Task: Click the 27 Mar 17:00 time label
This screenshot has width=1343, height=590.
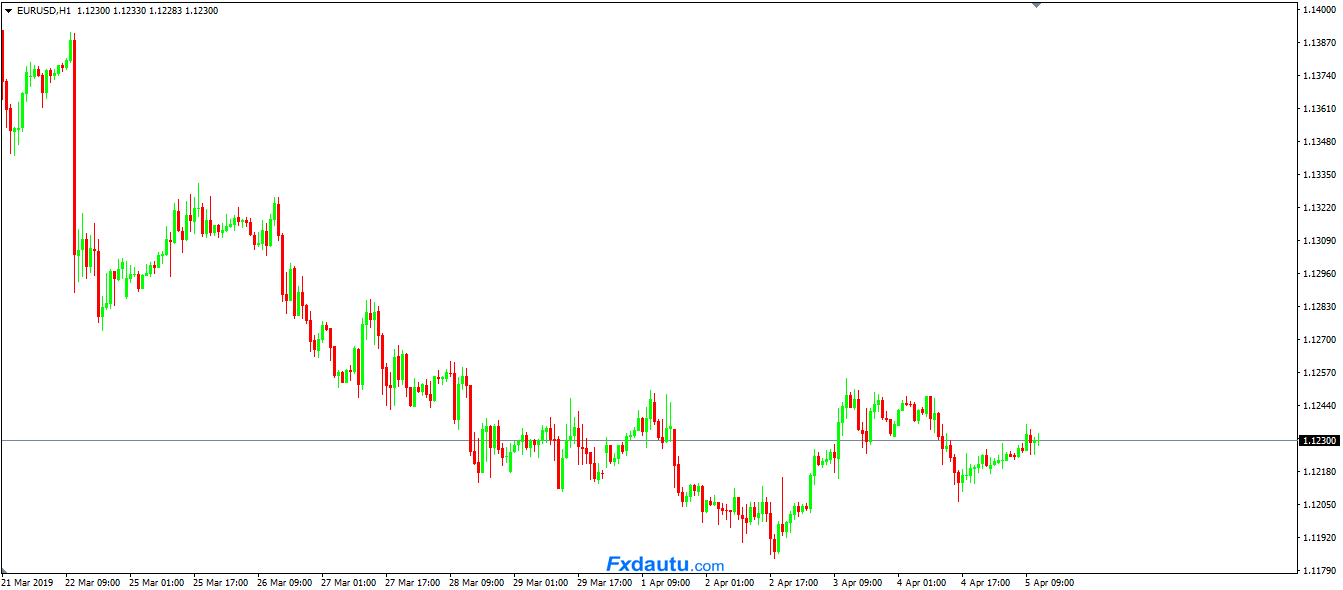Action: (413, 582)
